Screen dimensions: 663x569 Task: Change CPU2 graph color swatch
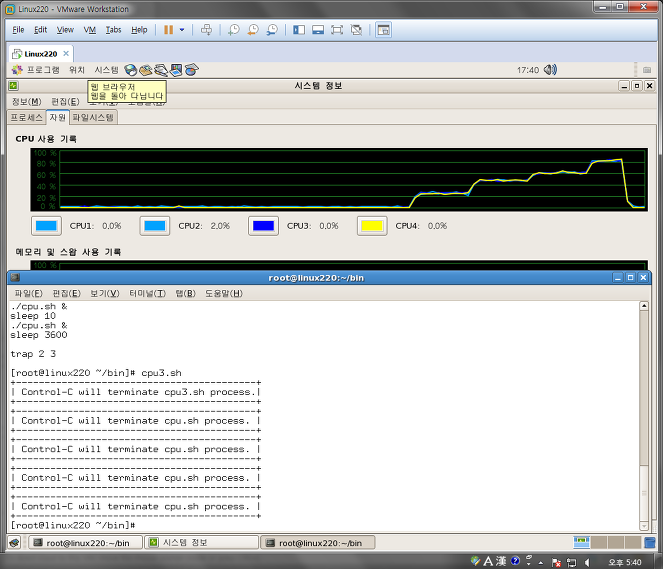point(155,226)
